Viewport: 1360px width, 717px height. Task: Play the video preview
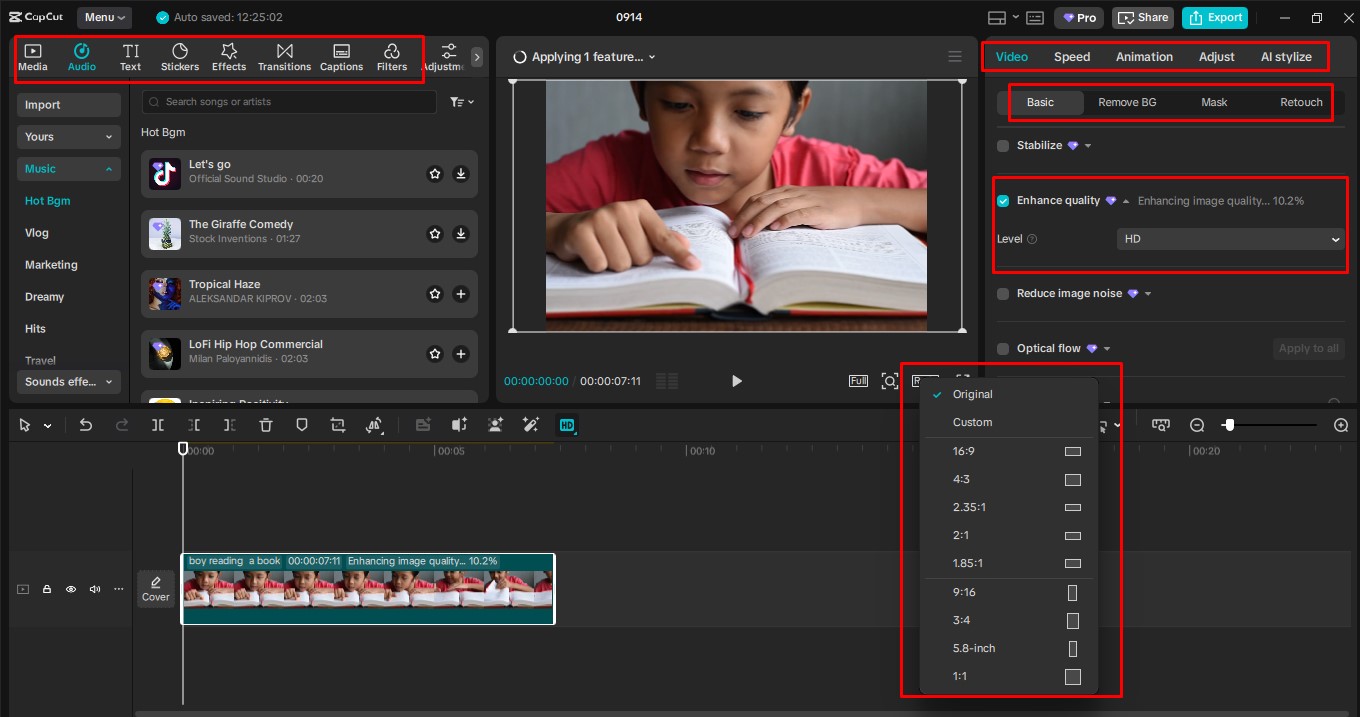(x=737, y=381)
